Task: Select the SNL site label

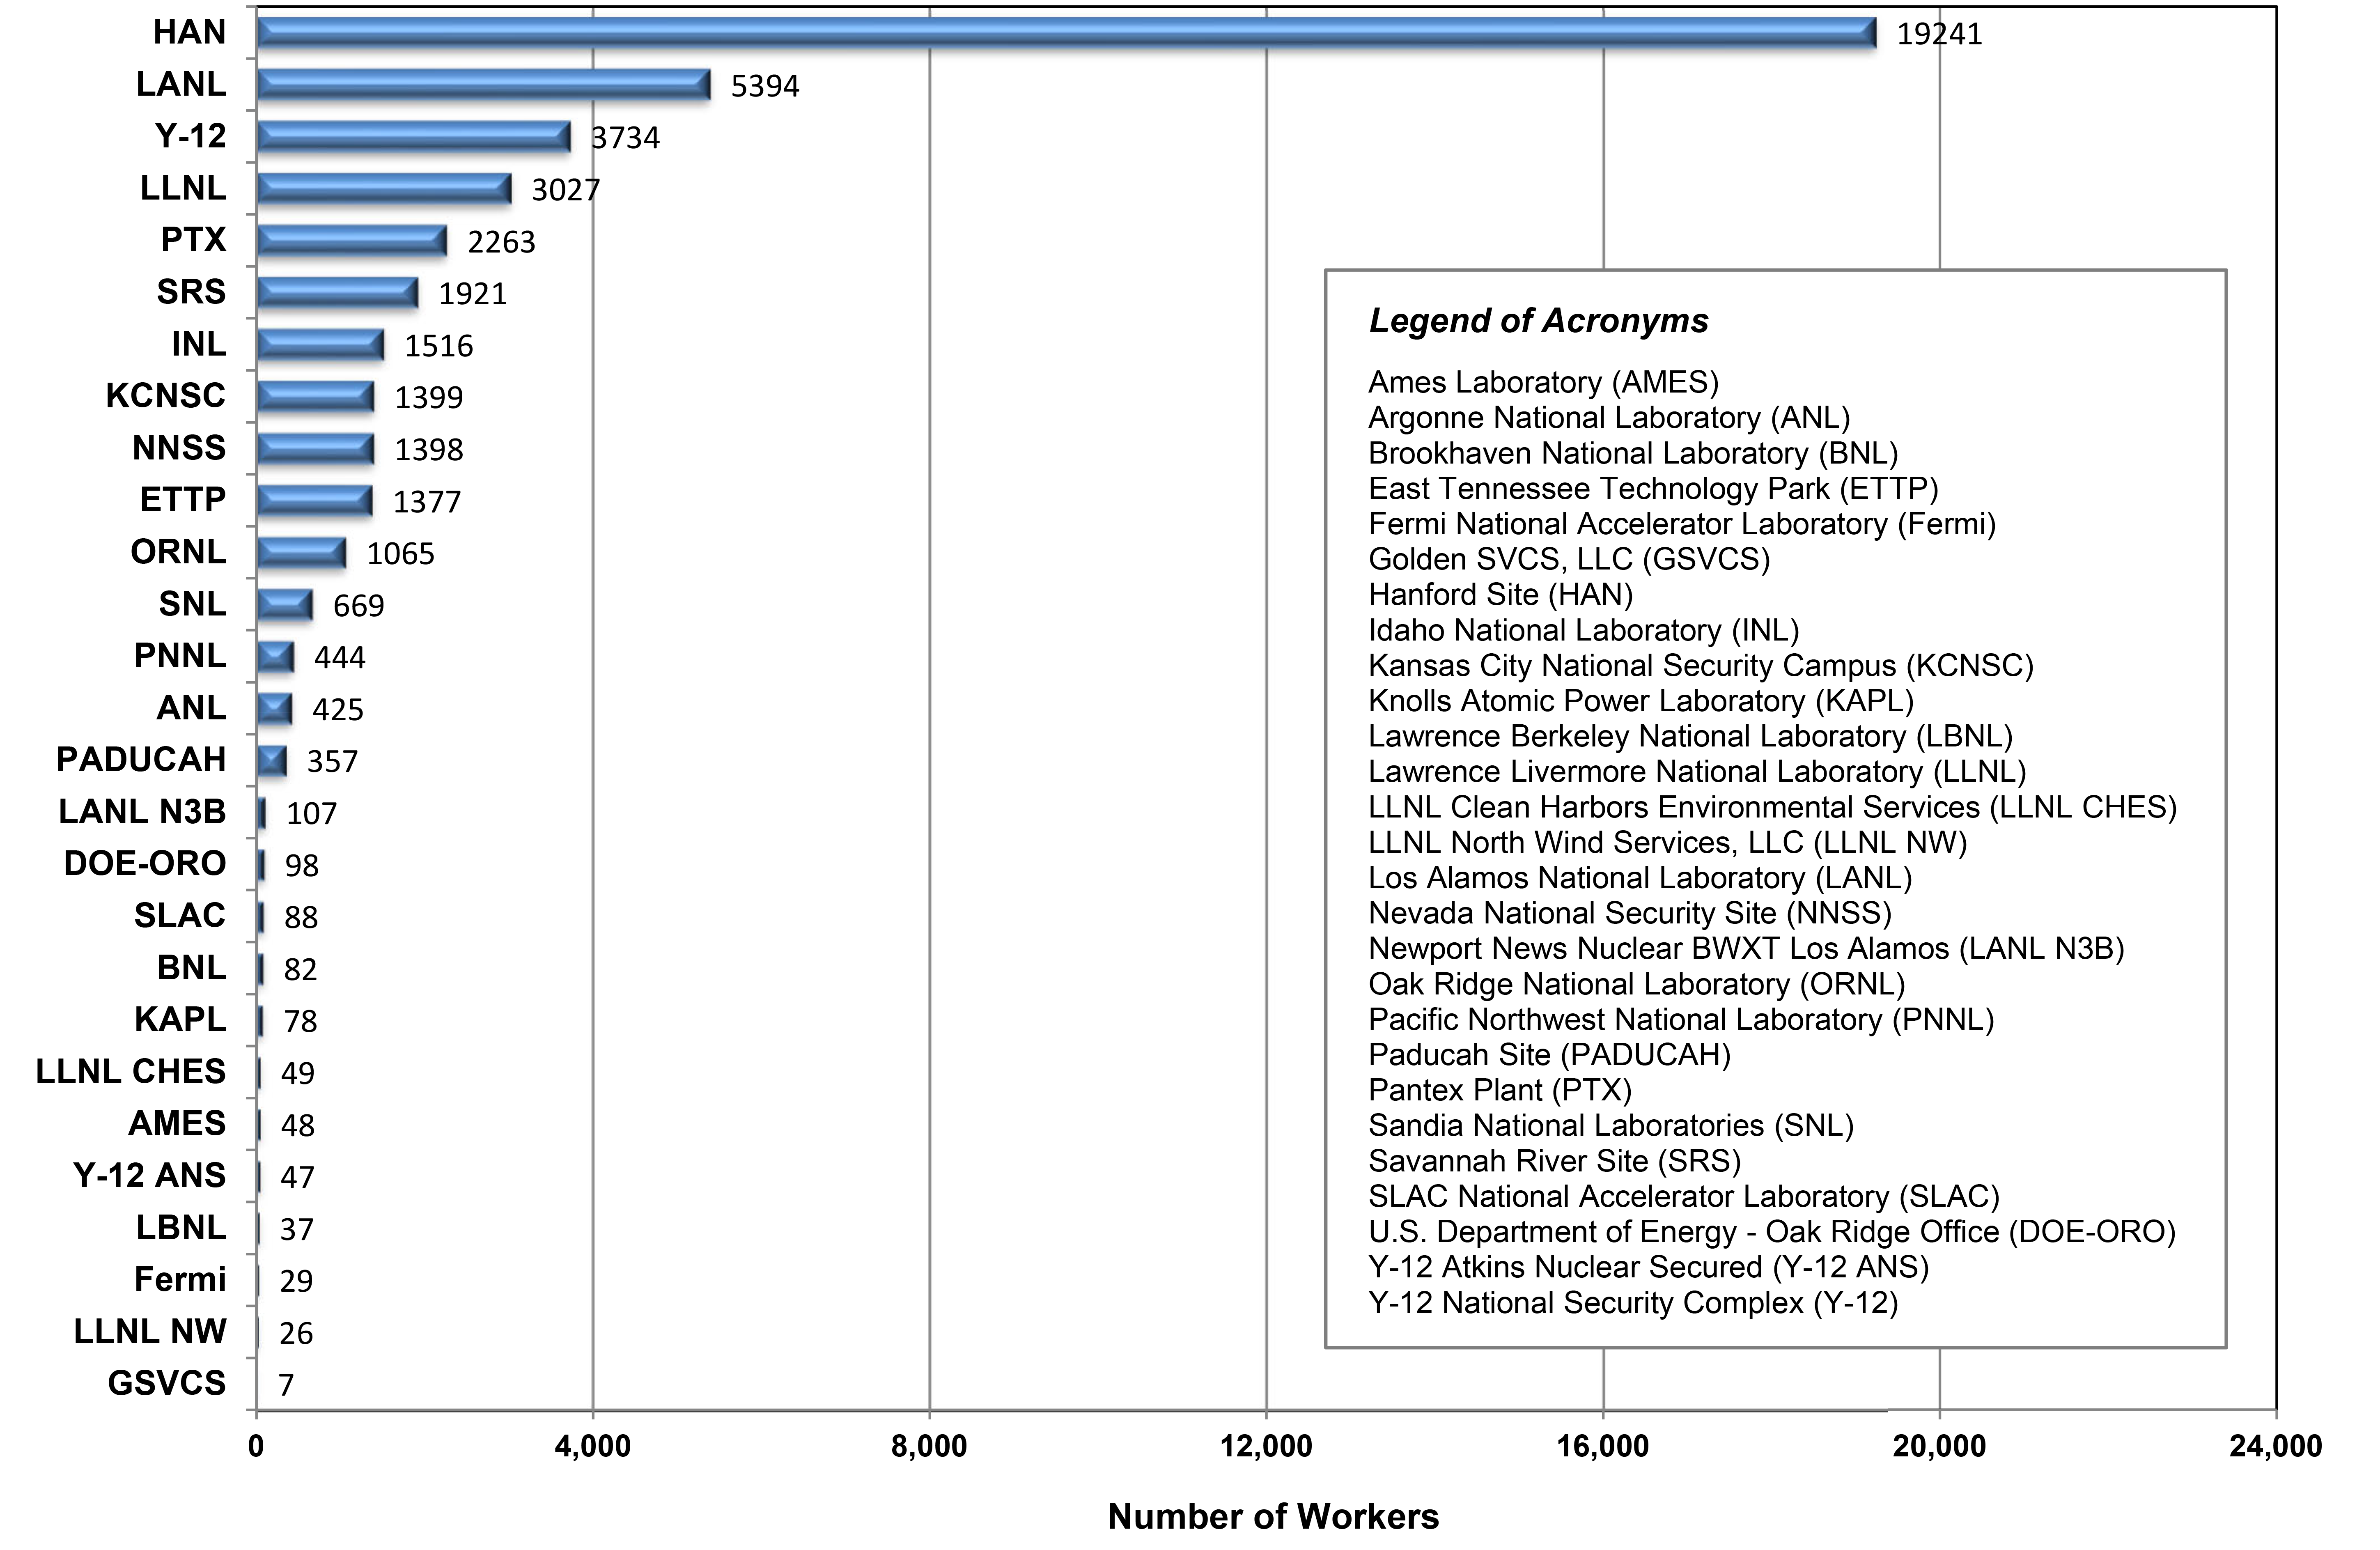Action: pos(192,604)
